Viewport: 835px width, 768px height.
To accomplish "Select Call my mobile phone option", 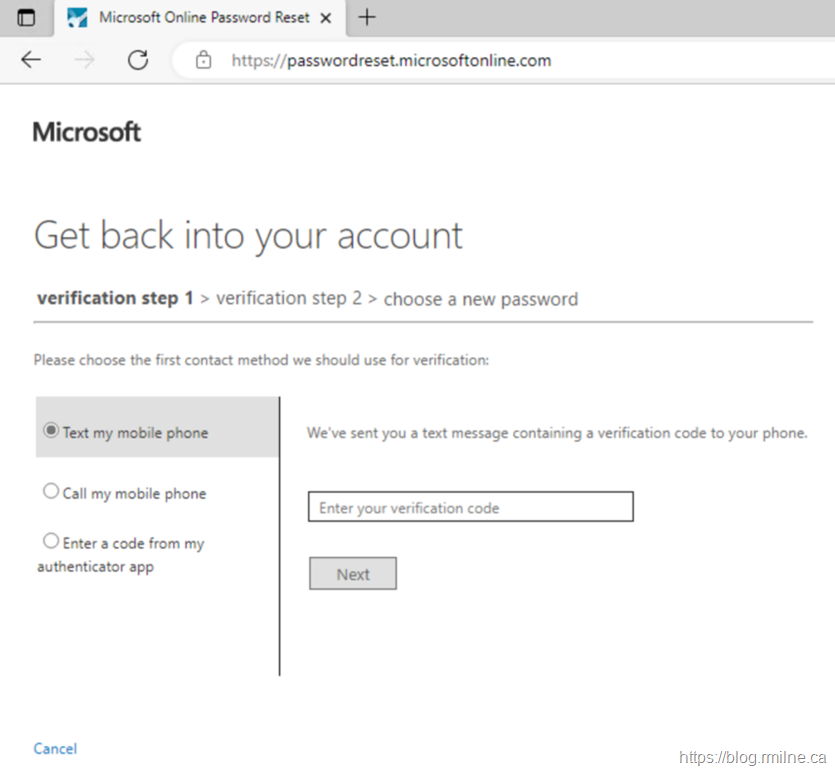I will (x=51, y=491).
